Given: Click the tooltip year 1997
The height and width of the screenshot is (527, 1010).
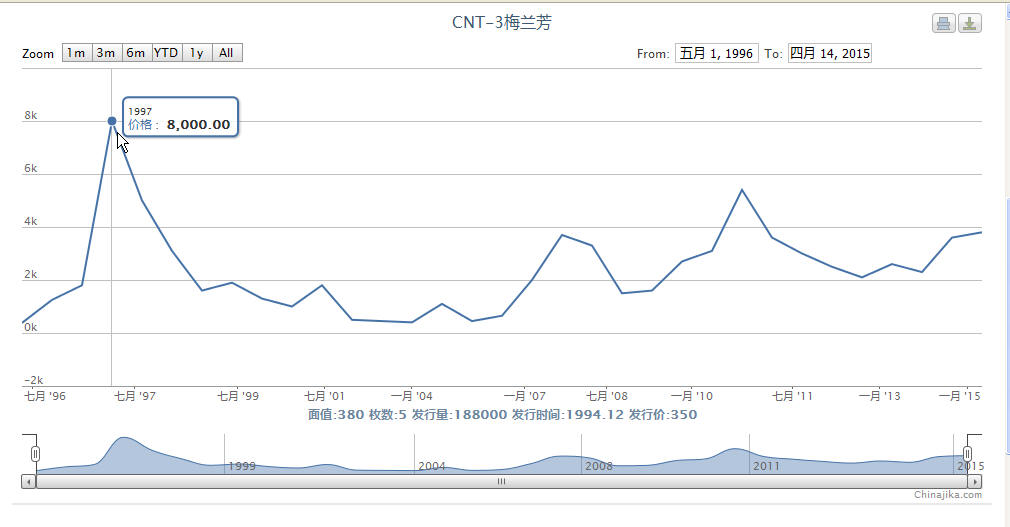Looking at the screenshot, I should coord(140,111).
